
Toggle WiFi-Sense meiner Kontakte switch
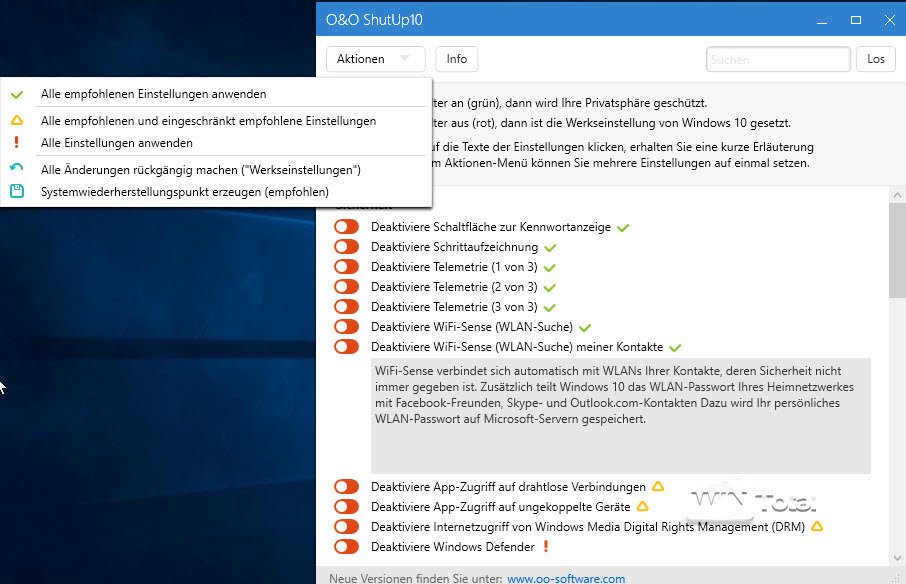pos(347,347)
